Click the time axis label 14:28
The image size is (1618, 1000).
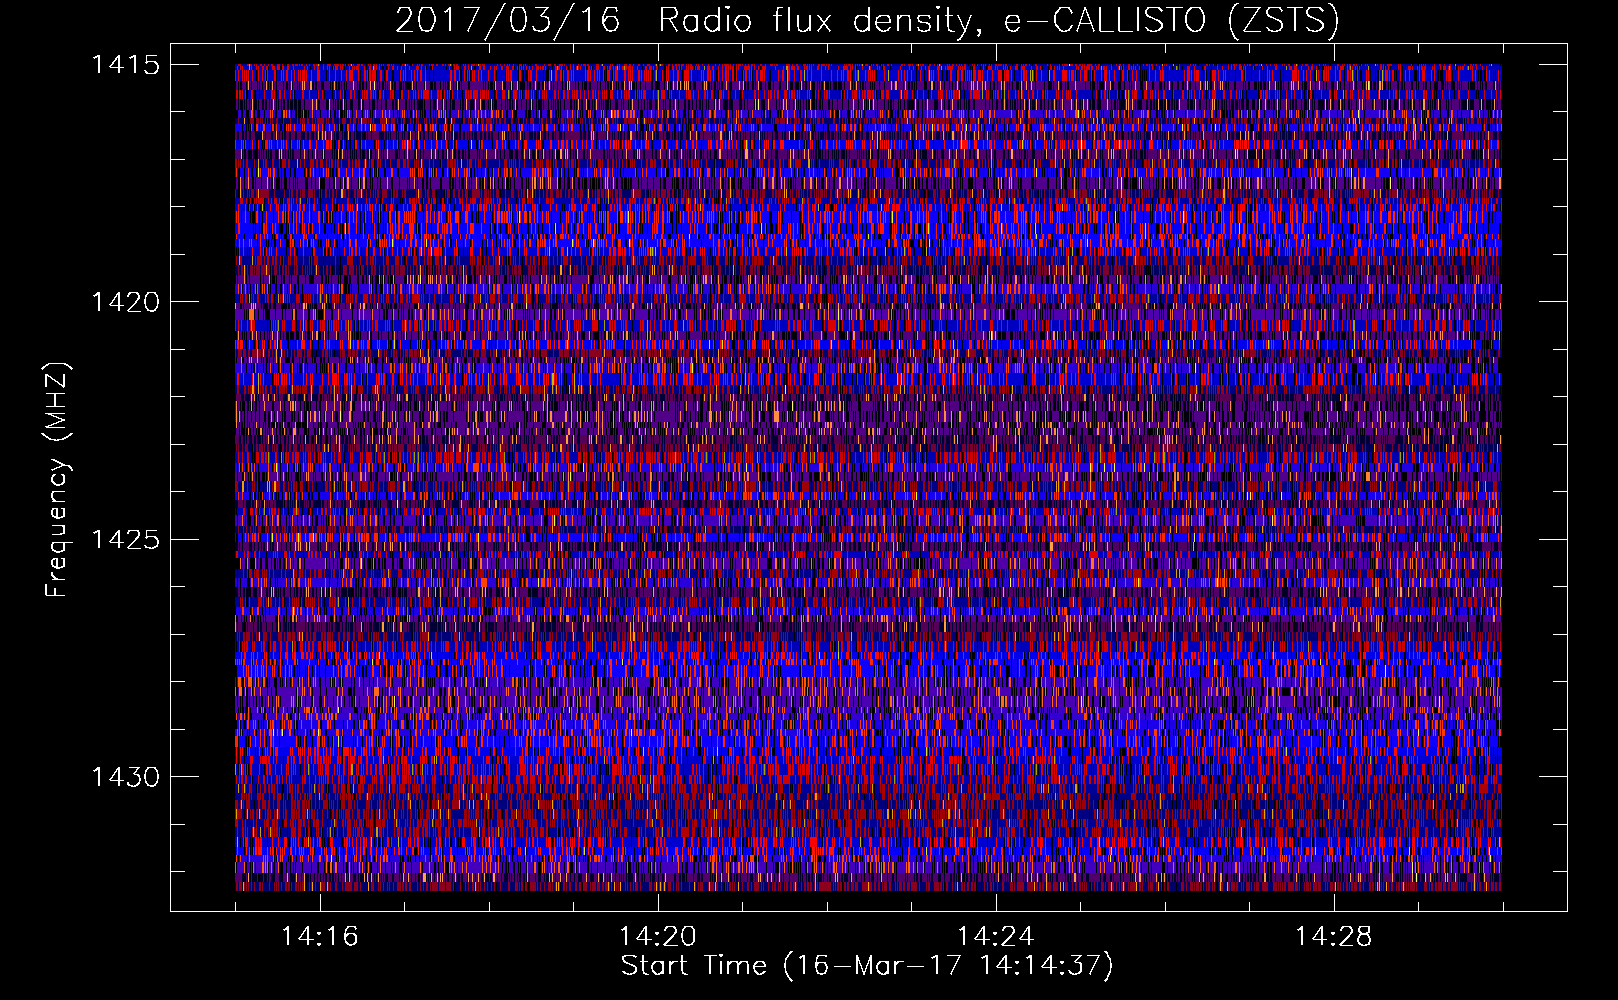pyautogui.click(x=1333, y=937)
